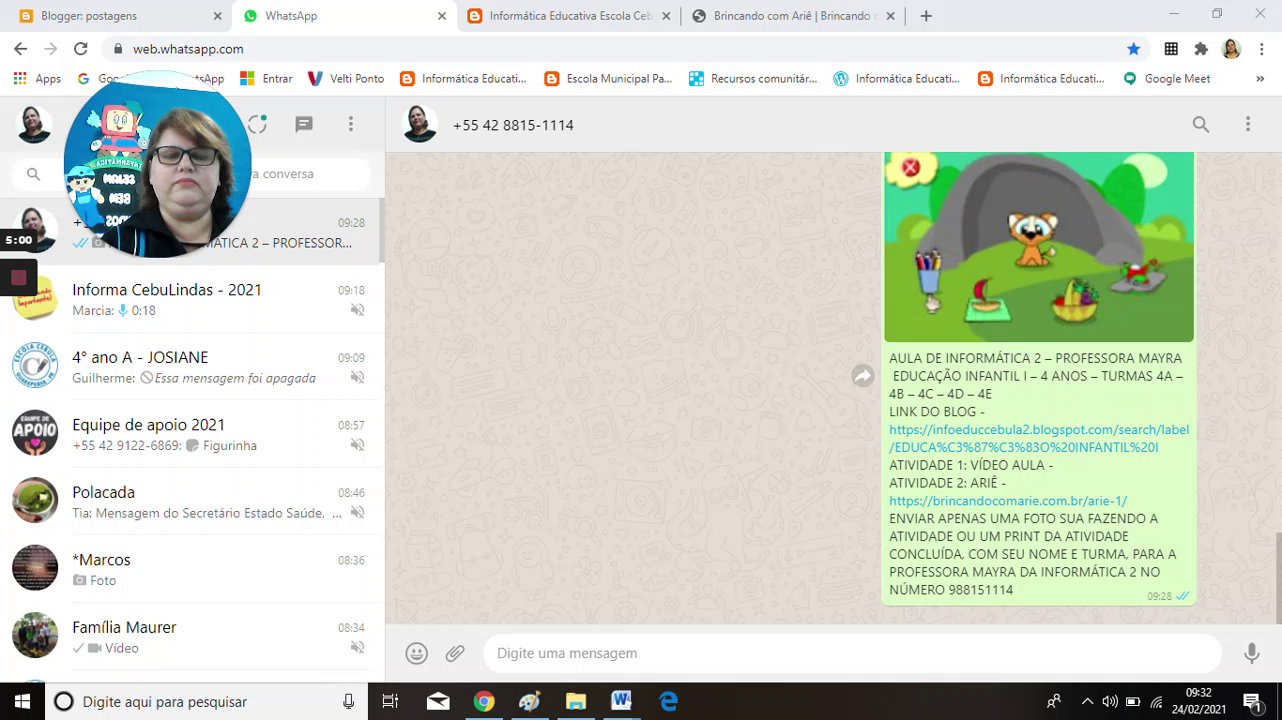Open Microsoft Edge from the taskbar
1282x720 pixels.
[x=668, y=701]
